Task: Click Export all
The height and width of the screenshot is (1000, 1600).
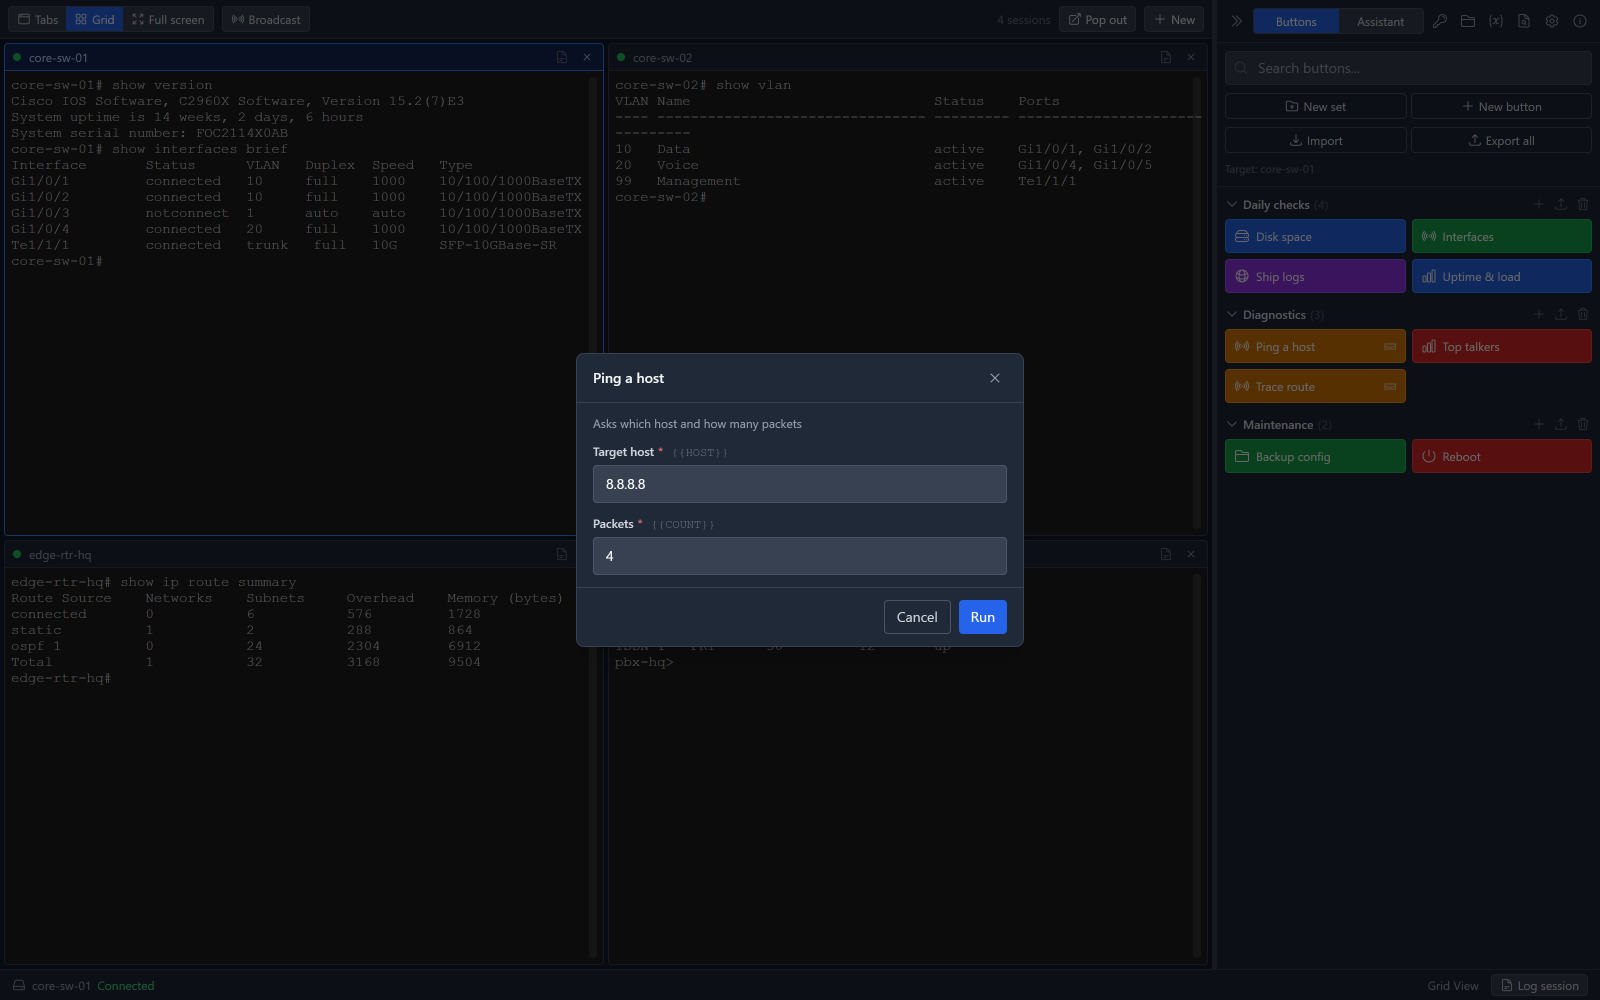Action: 1501,141
